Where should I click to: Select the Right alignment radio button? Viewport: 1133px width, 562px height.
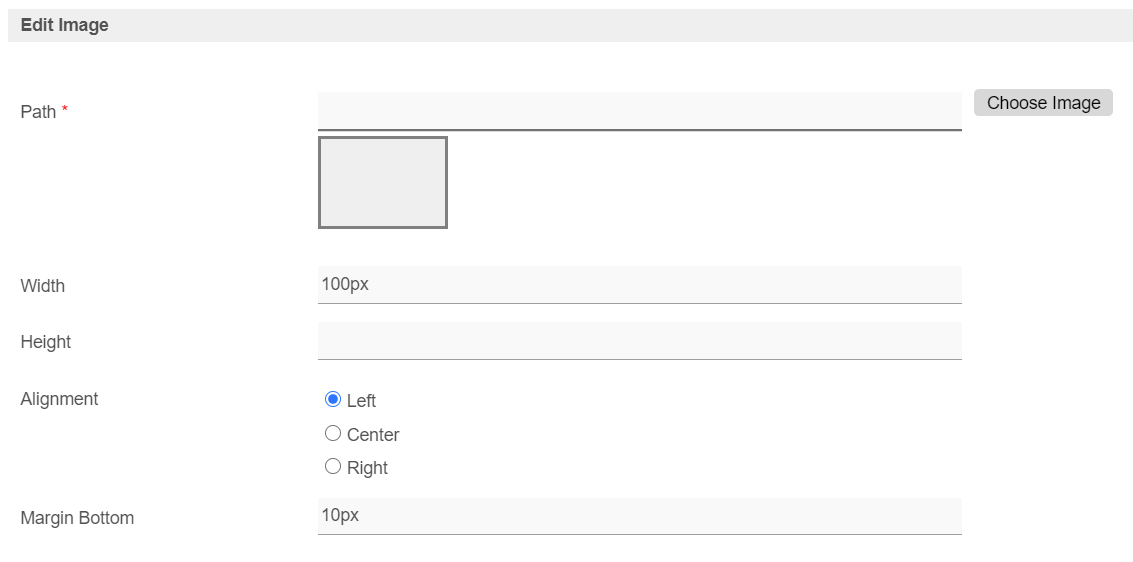[x=333, y=467]
